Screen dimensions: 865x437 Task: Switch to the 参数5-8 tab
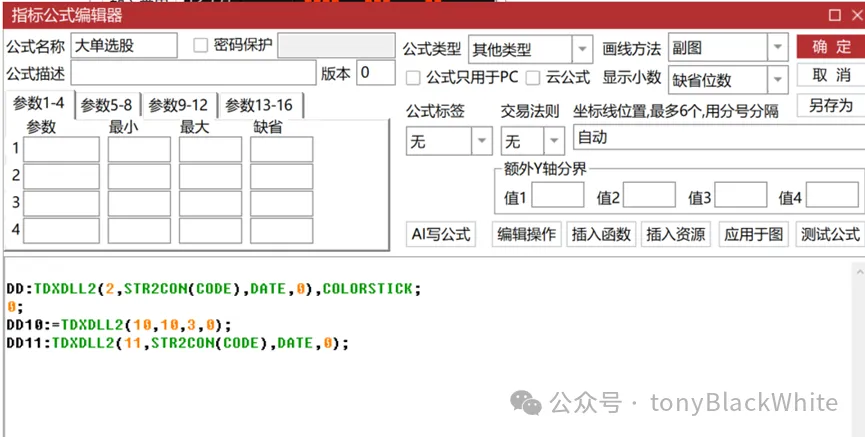(107, 105)
